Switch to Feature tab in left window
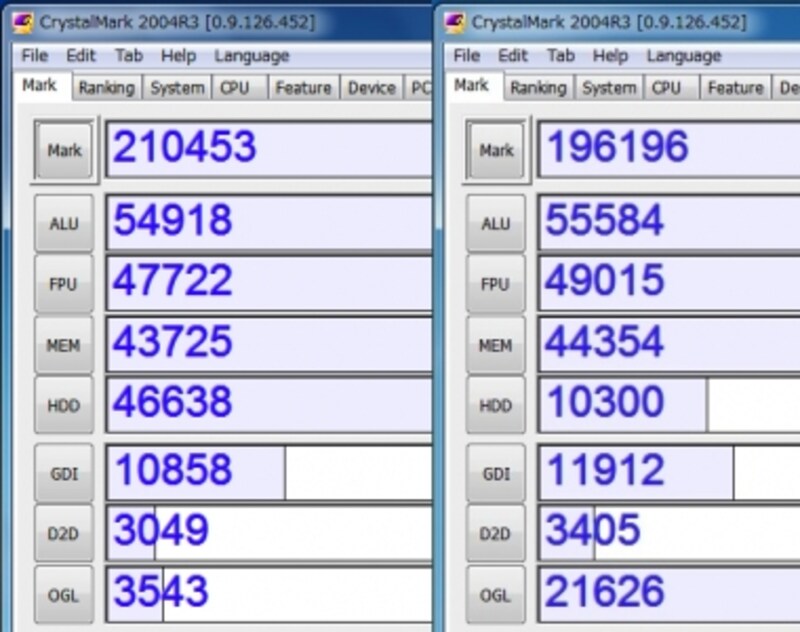 (304, 88)
